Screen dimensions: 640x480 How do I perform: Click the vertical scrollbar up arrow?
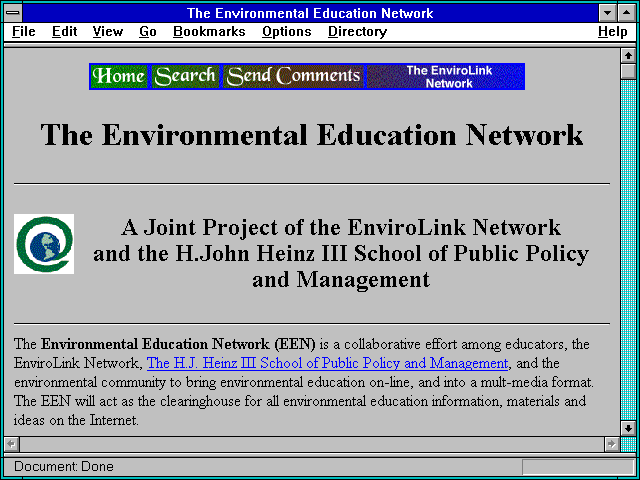coord(627,56)
